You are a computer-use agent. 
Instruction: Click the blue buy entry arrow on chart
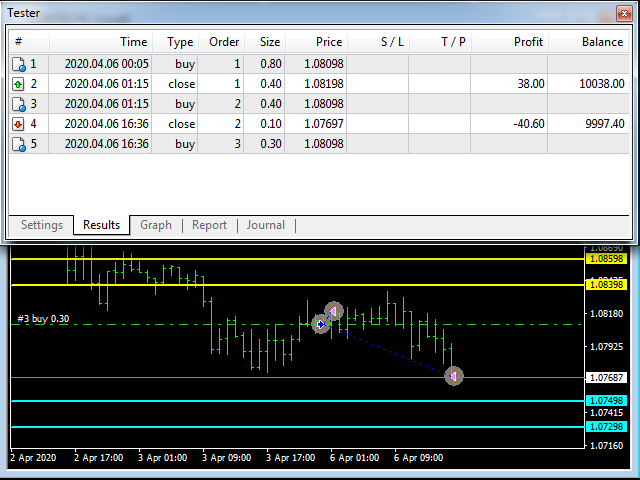click(x=321, y=324)
